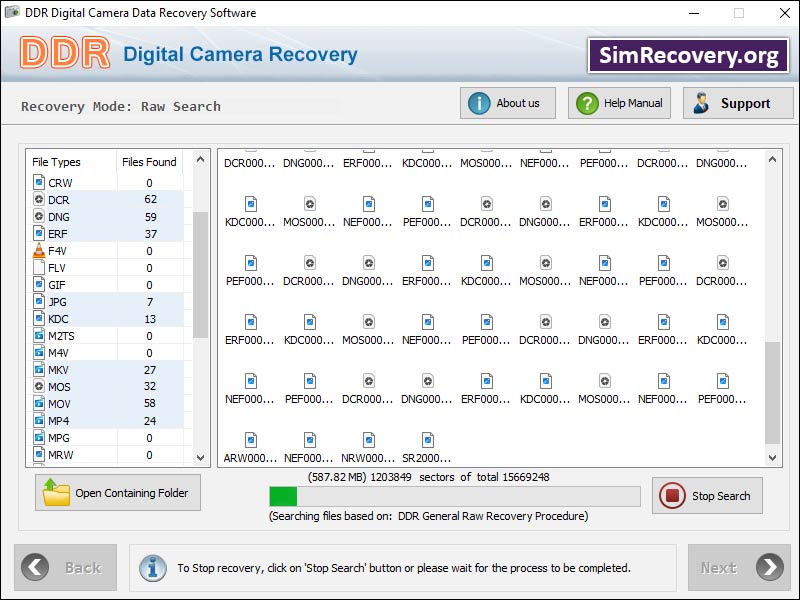Select the CRW file type icon
The image size is (800, 600).
[x=38, y=182]
